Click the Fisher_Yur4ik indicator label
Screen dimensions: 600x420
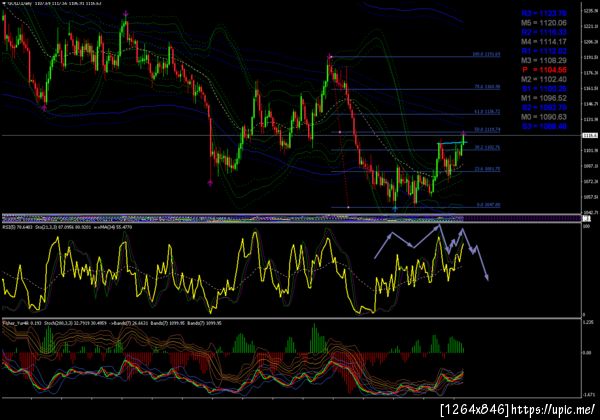(22, 323)
